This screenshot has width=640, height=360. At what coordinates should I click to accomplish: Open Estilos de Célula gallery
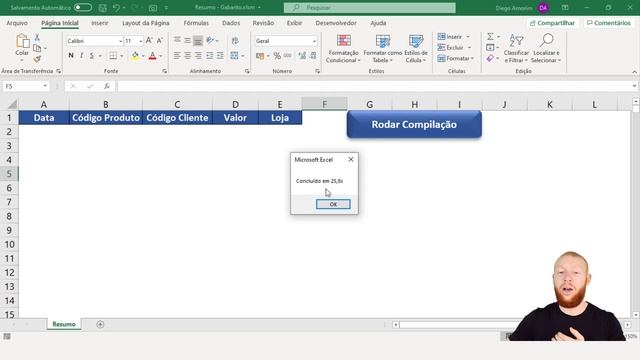416,49
